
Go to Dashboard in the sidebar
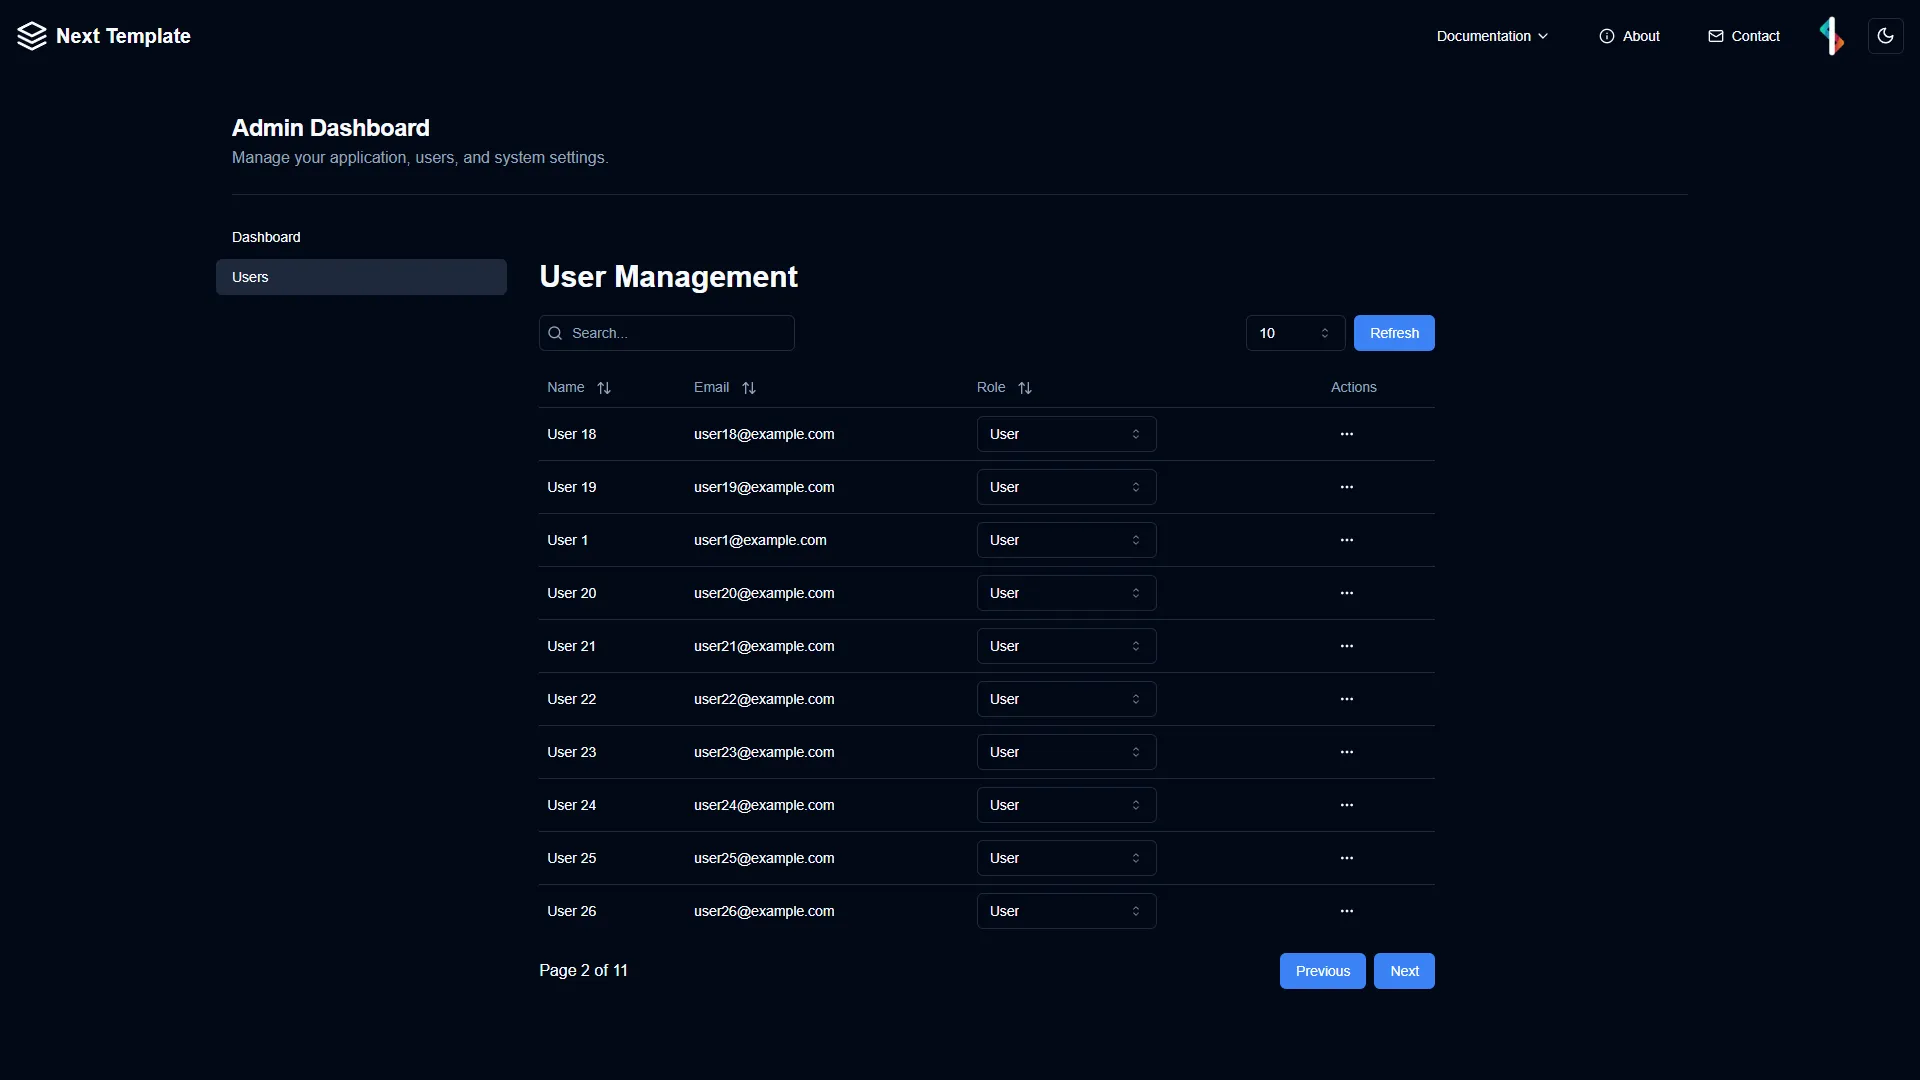click(266, 237)
